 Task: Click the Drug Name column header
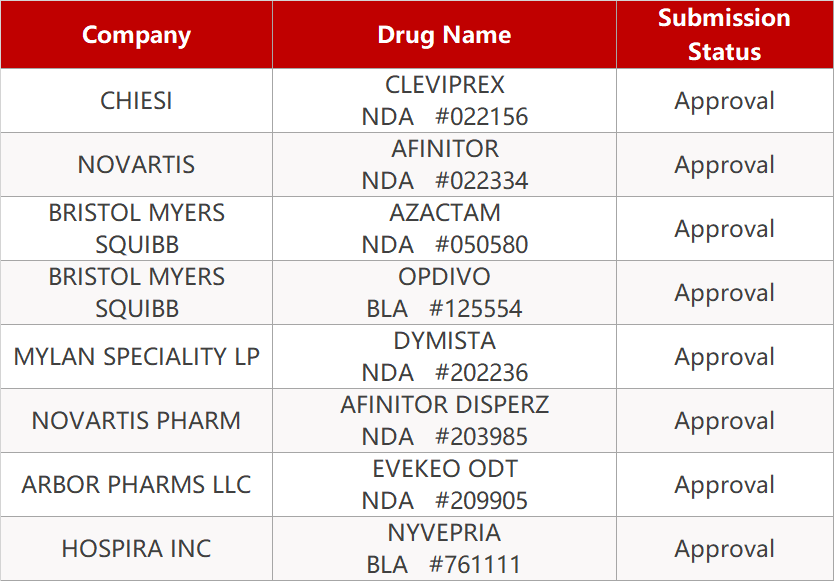click(x=444, y=35)
